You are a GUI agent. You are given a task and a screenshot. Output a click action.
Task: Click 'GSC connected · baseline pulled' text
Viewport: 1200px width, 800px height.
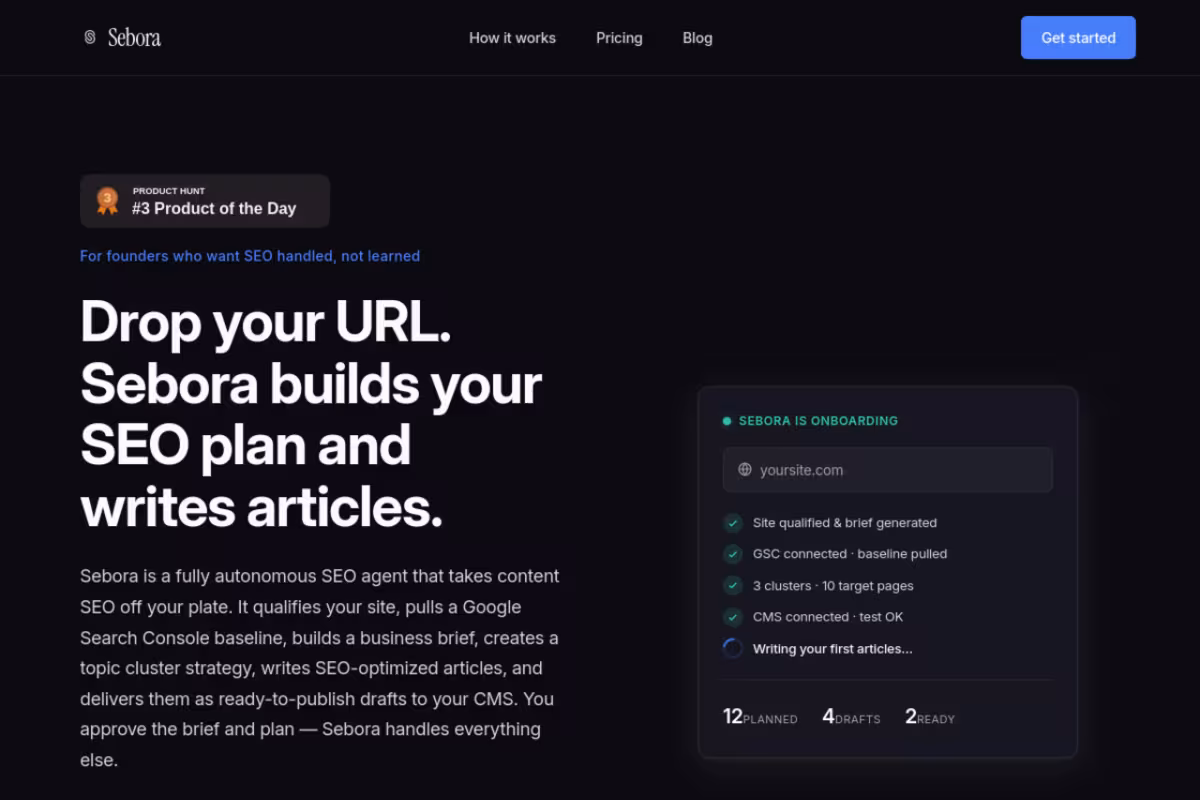click(x=850, y=554)
